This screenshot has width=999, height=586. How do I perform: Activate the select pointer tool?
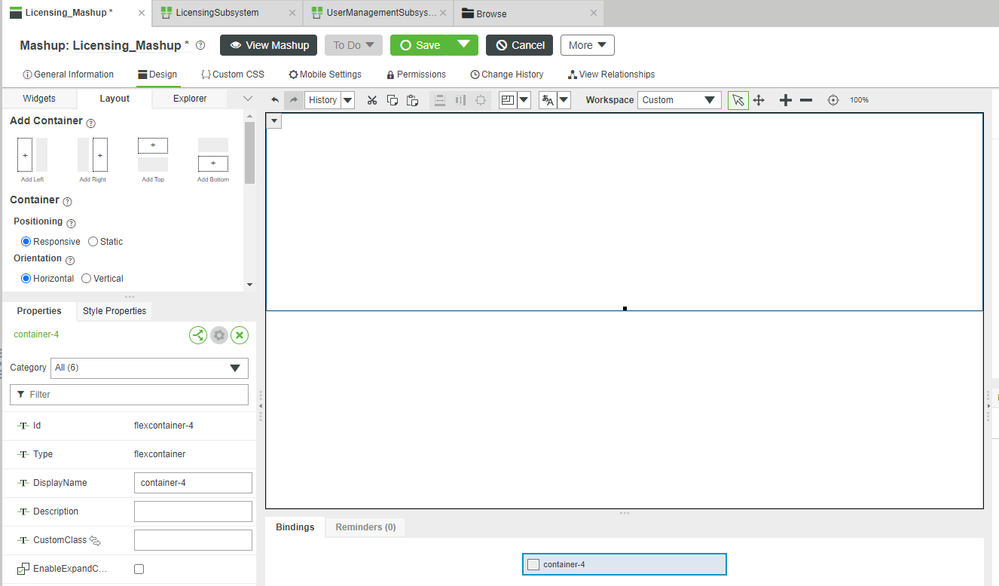pyautogui.click(x=738, y=100)
